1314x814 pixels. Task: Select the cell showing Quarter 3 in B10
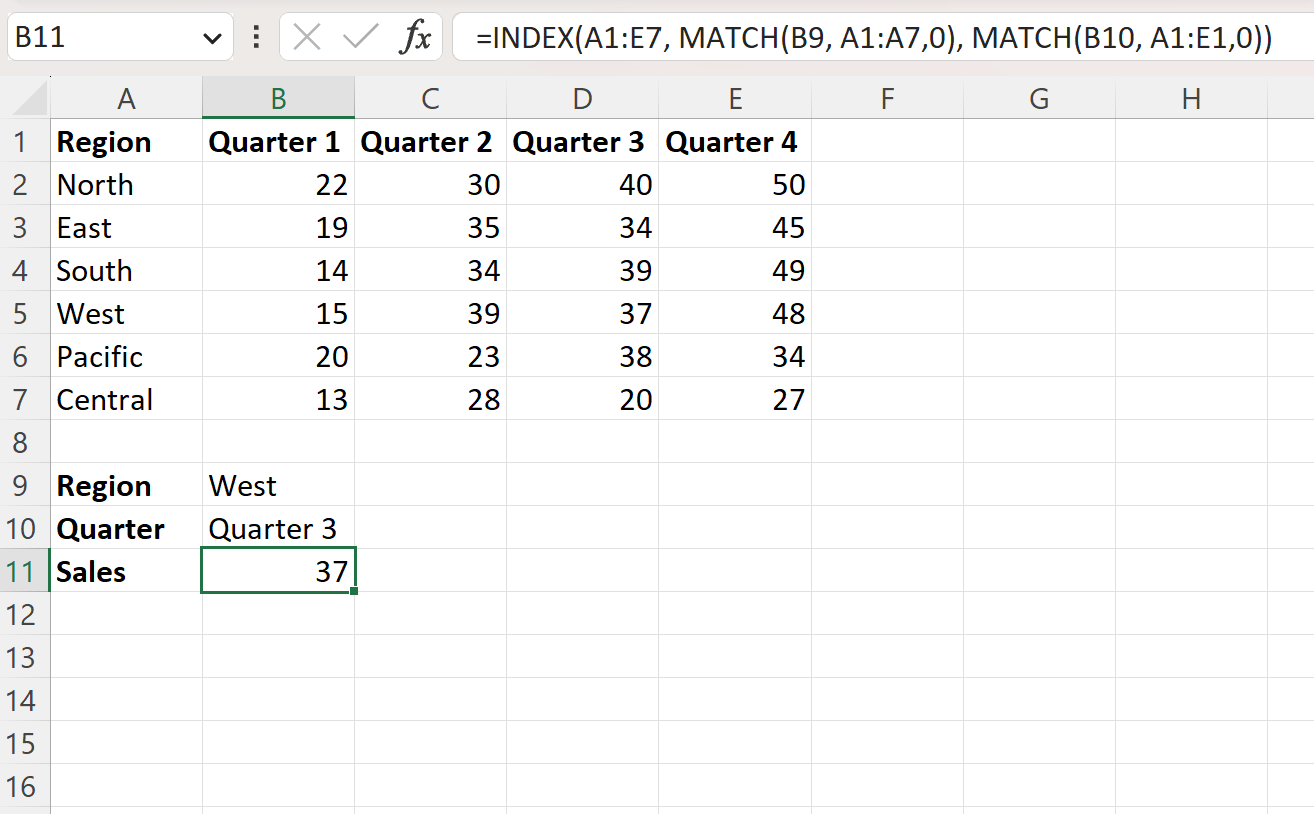(x=278, y=528)
